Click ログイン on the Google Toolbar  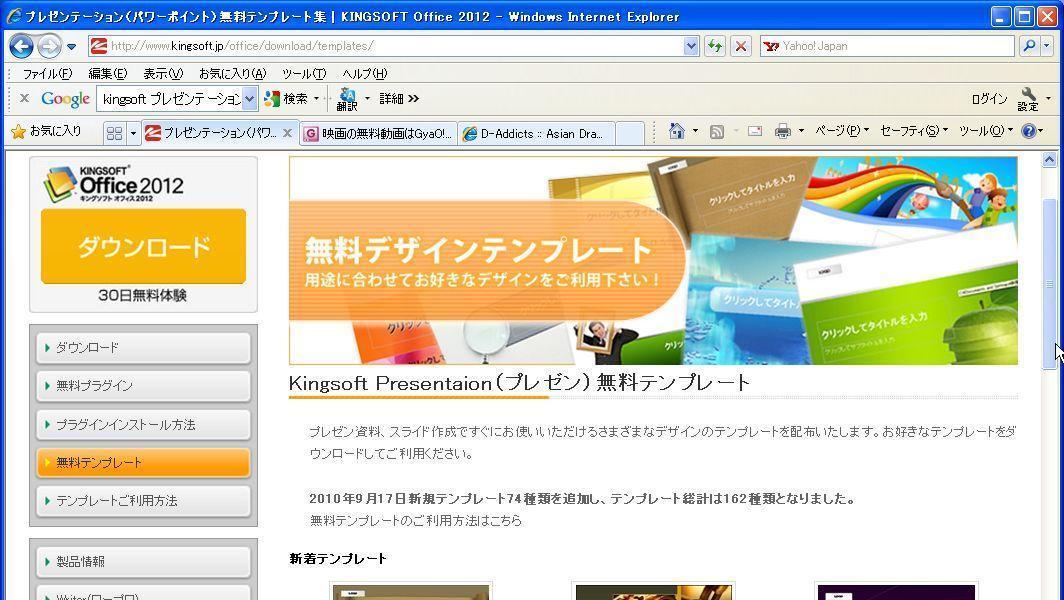(x=989, y=99)
